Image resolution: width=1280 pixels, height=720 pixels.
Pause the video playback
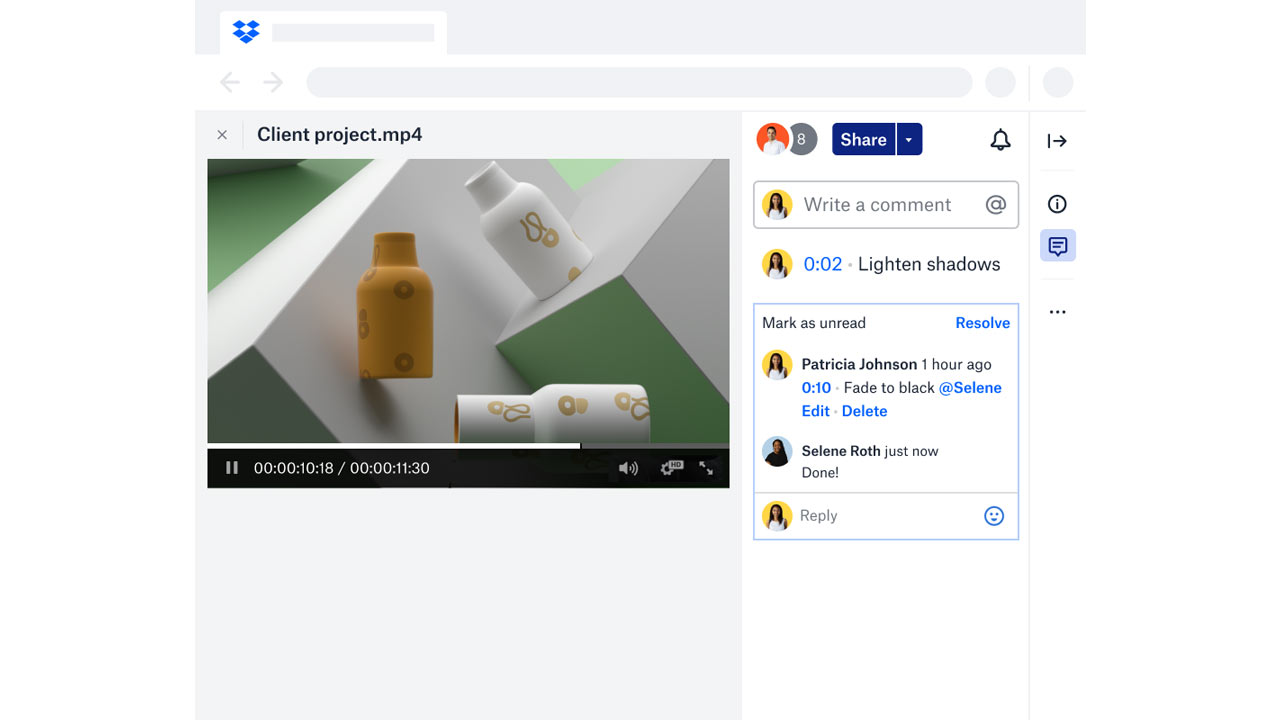click(232, 468)
